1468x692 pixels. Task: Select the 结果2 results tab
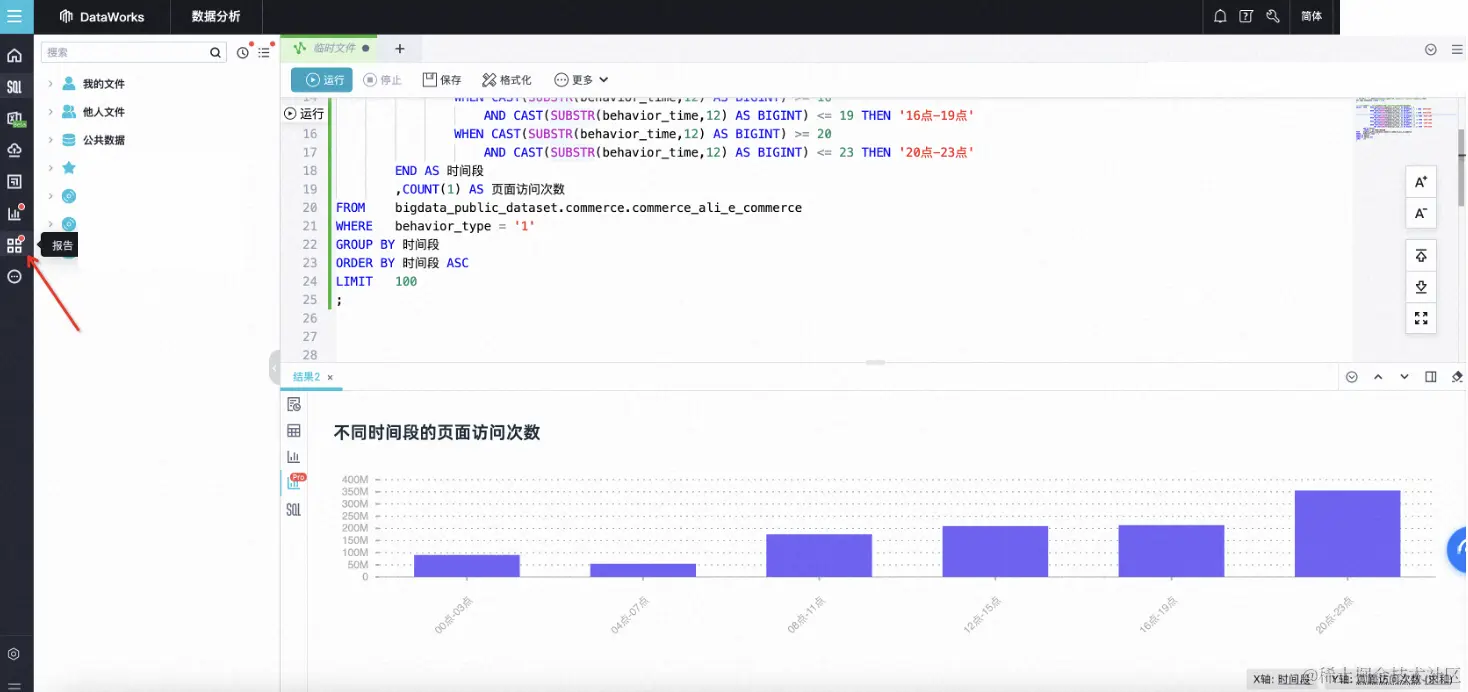(x=306, y=377)
